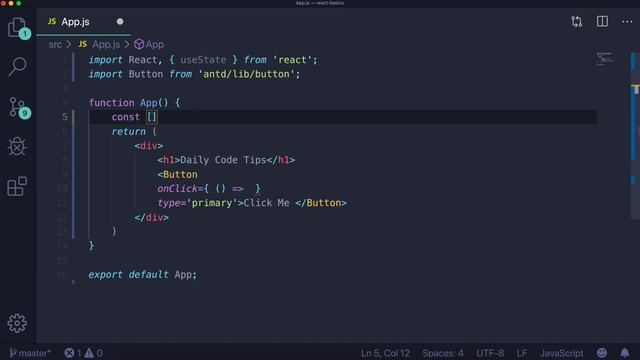Click the 'Daily Code Tips' heading text

tap(223, 160)
